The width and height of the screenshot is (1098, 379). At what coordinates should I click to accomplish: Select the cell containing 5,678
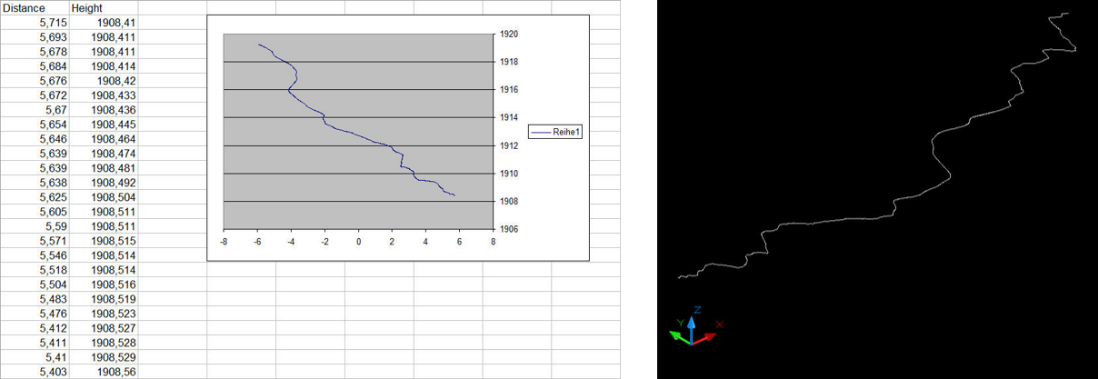[35, 52]
